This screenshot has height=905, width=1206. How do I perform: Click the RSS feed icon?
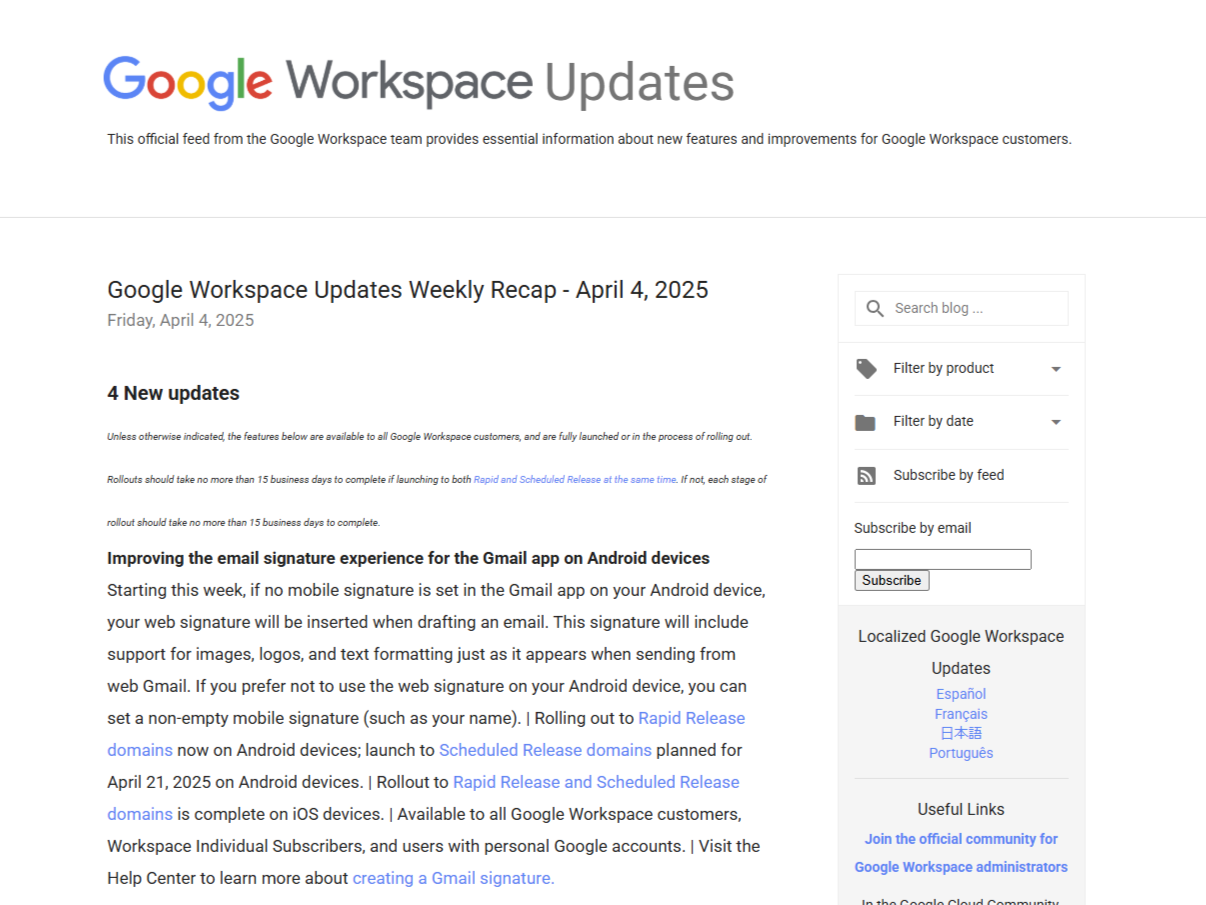866,476
